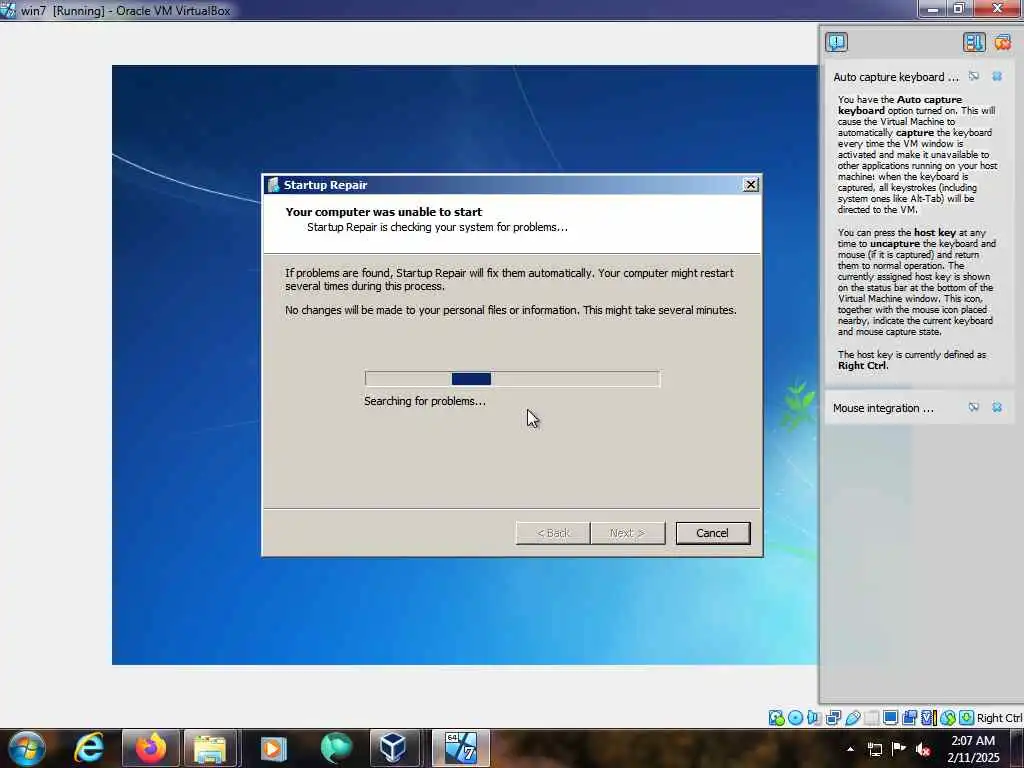The height and width of the screenshot is (768, 1024).
Task: Click forbid icon on Auto capture keyboard notification
Action: click(974, 76)
